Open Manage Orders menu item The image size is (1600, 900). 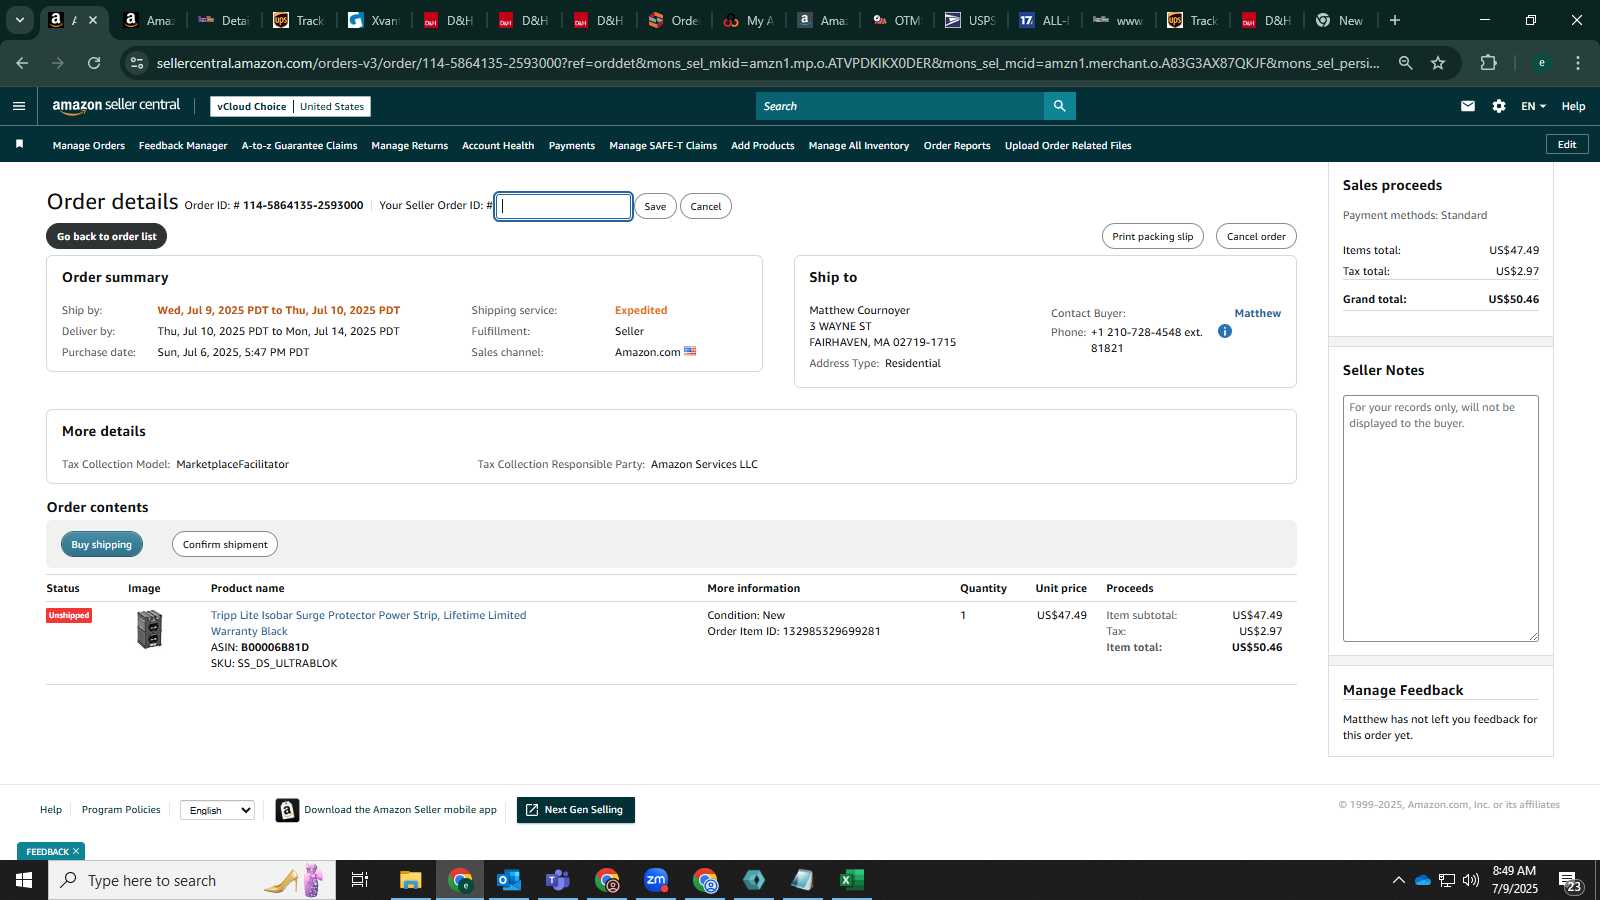point(89,145)
